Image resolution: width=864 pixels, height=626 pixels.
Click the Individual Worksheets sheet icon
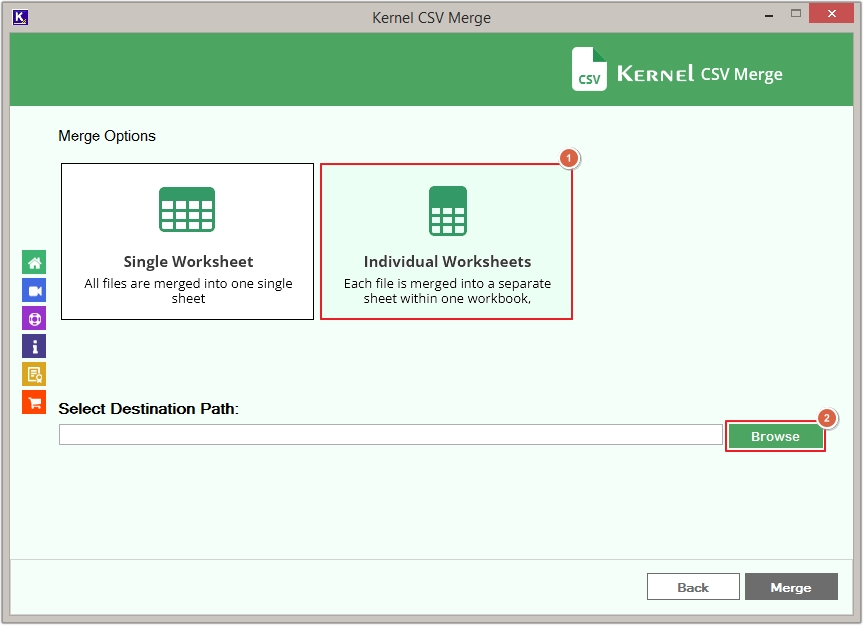click(x=448, y=211)
